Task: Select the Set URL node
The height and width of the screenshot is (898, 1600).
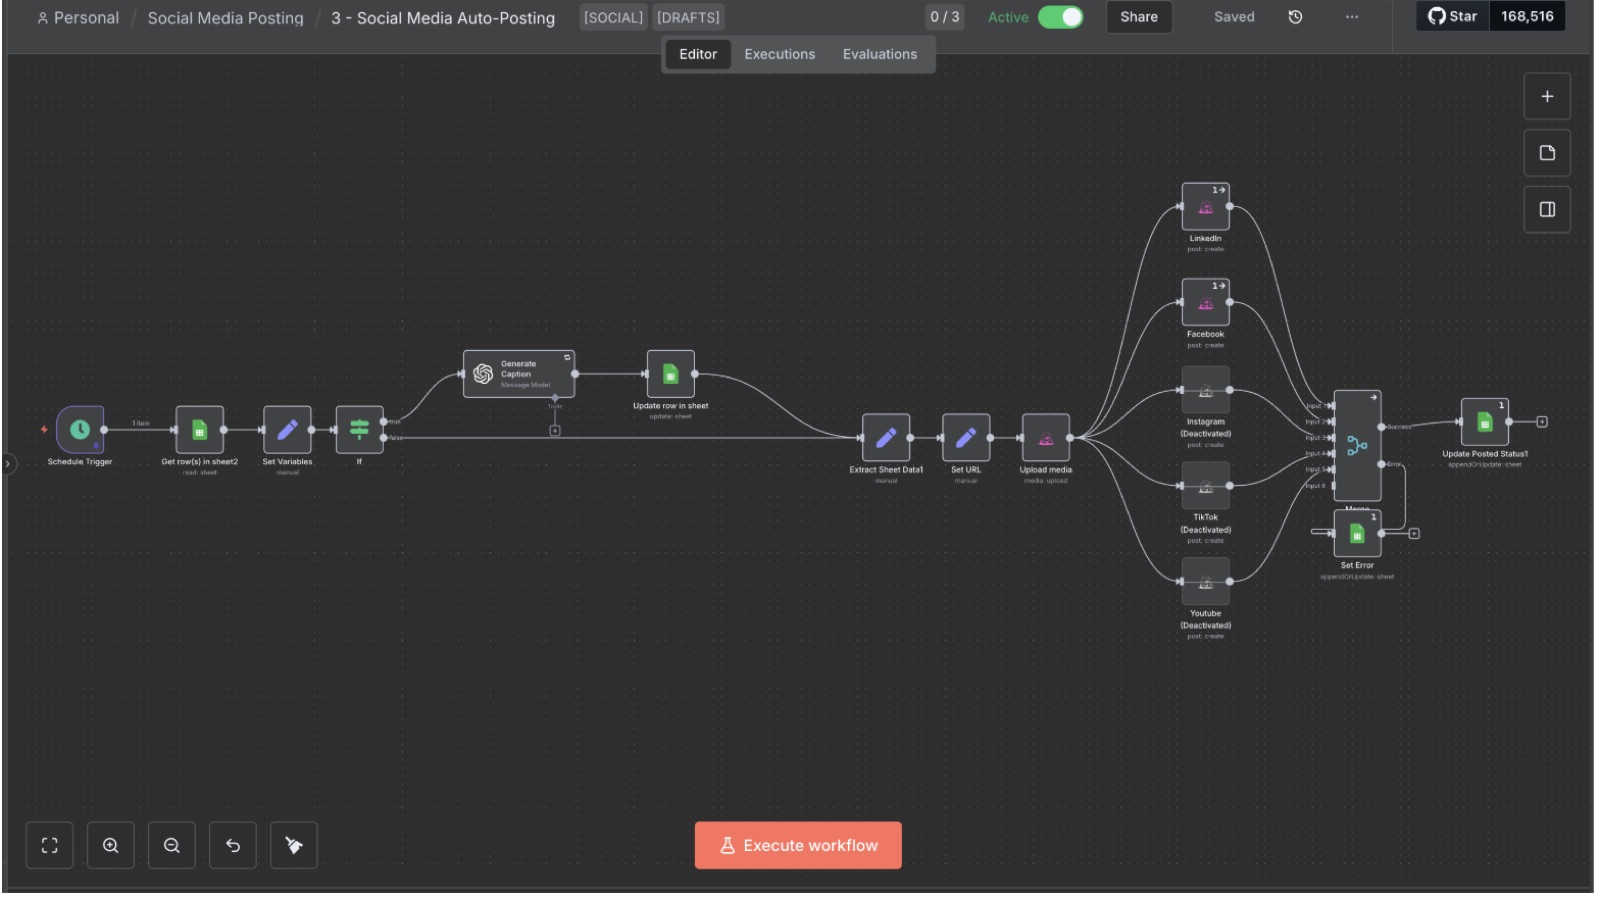Action: click(x=966, y=438)
